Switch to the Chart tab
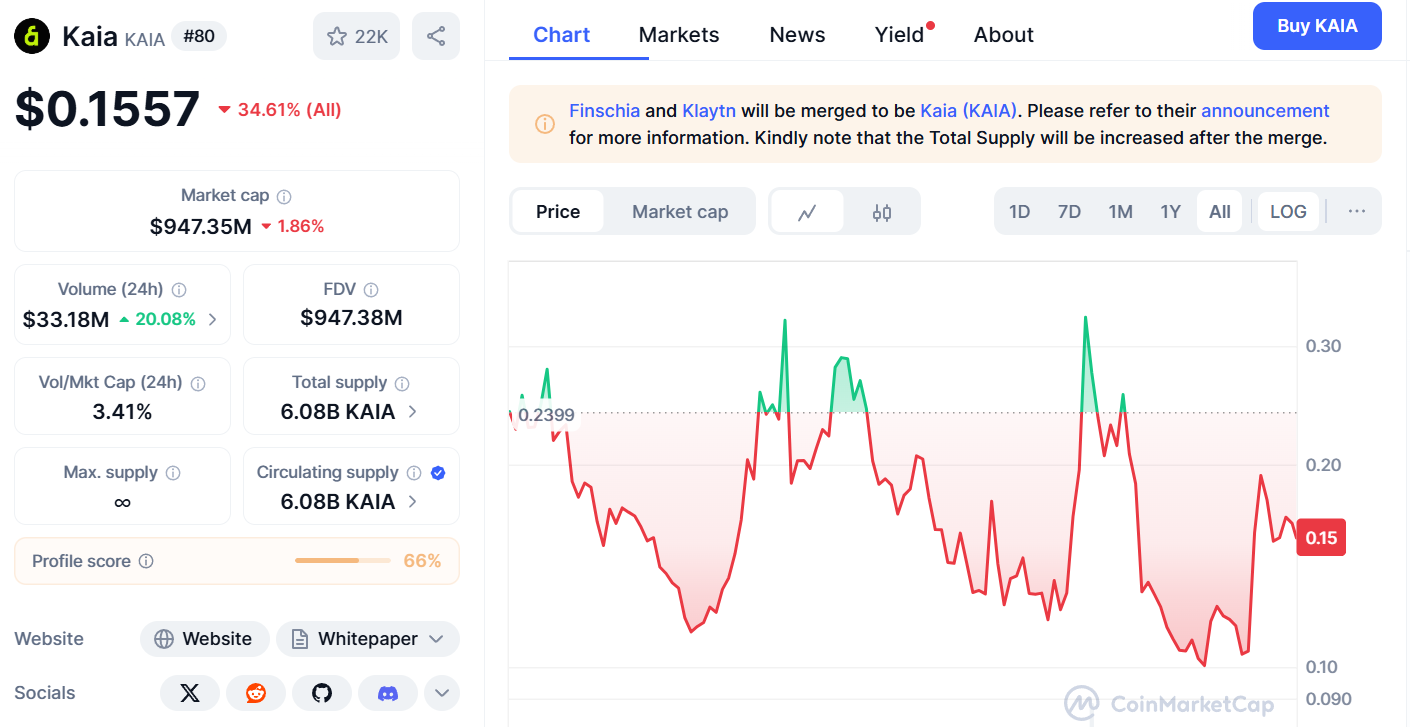 [x=562, y=35]
